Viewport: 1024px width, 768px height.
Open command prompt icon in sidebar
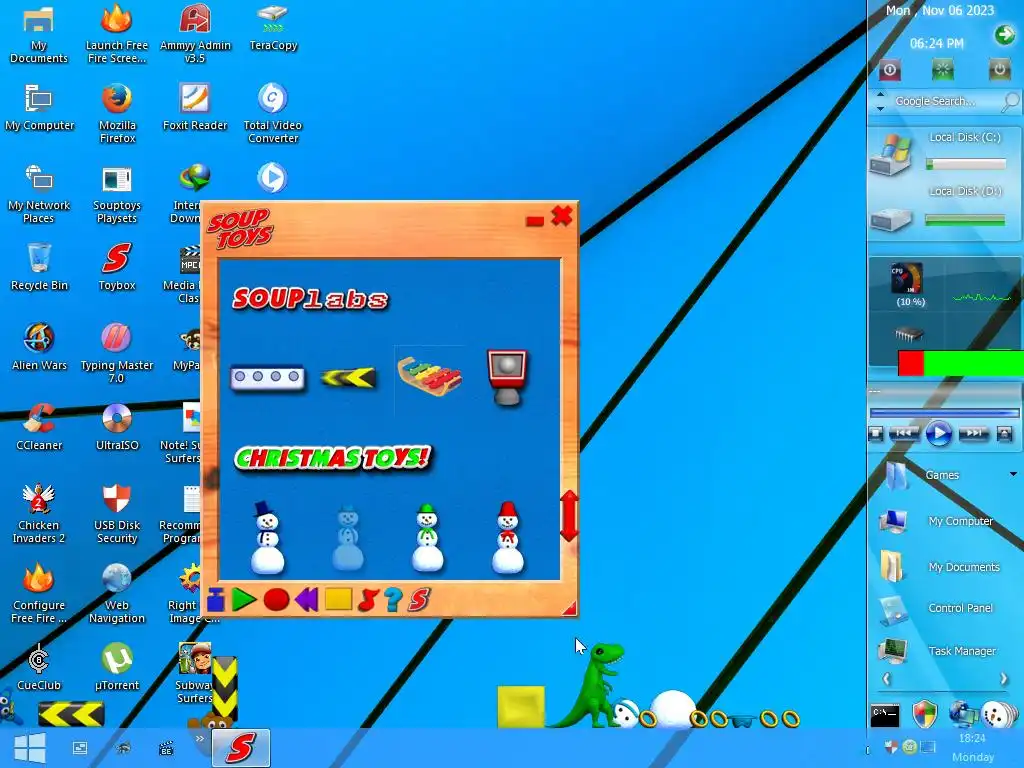click(885, 714)
